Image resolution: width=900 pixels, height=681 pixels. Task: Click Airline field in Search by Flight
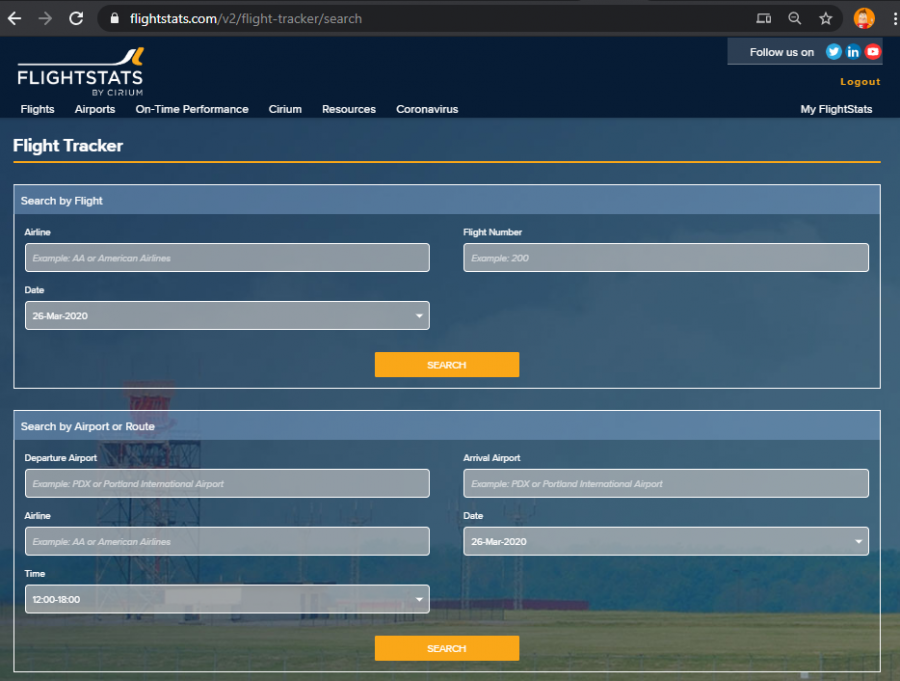[x=227, y=258]
